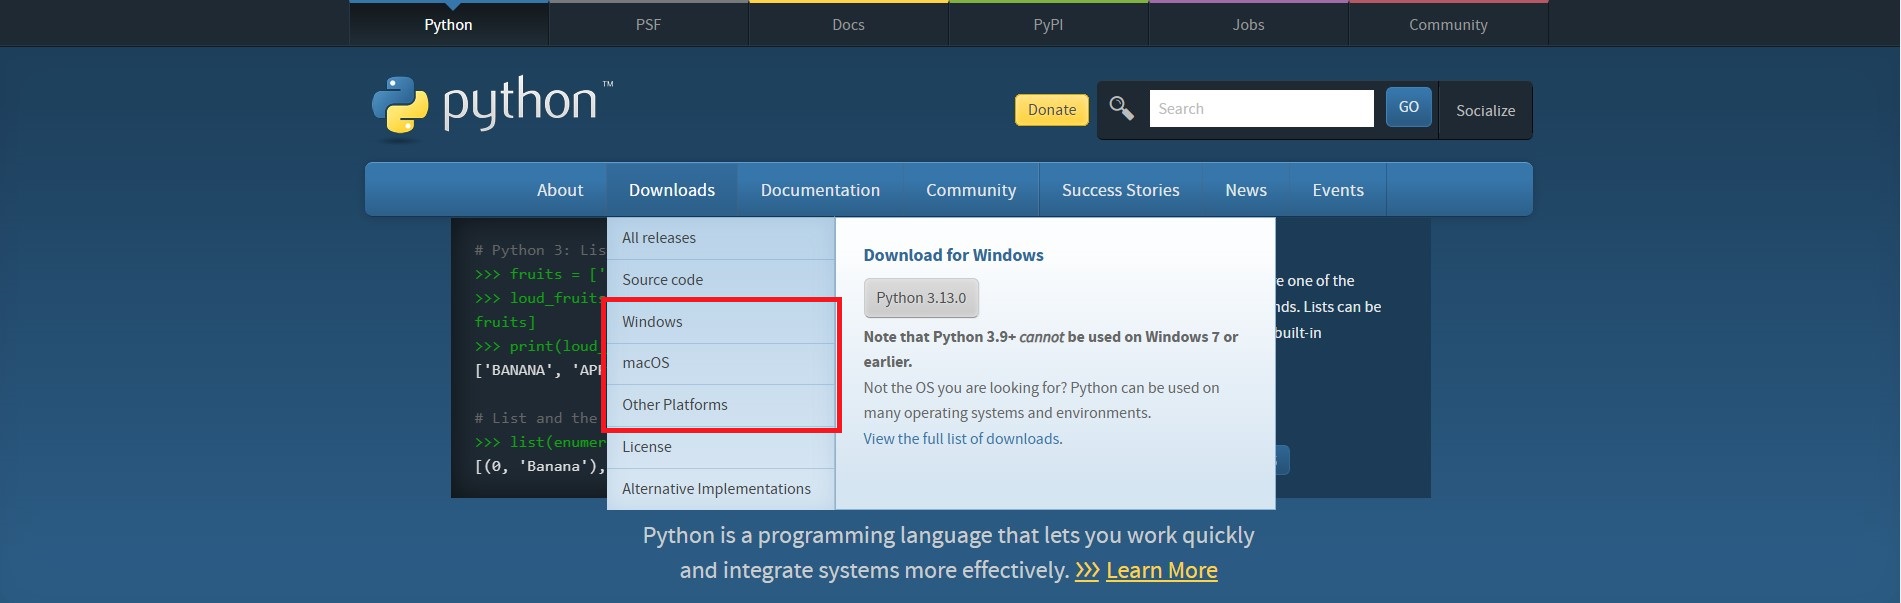1901x603 pixels.
Task: Click the yellow Donate button
Action: pos(1051,110)
